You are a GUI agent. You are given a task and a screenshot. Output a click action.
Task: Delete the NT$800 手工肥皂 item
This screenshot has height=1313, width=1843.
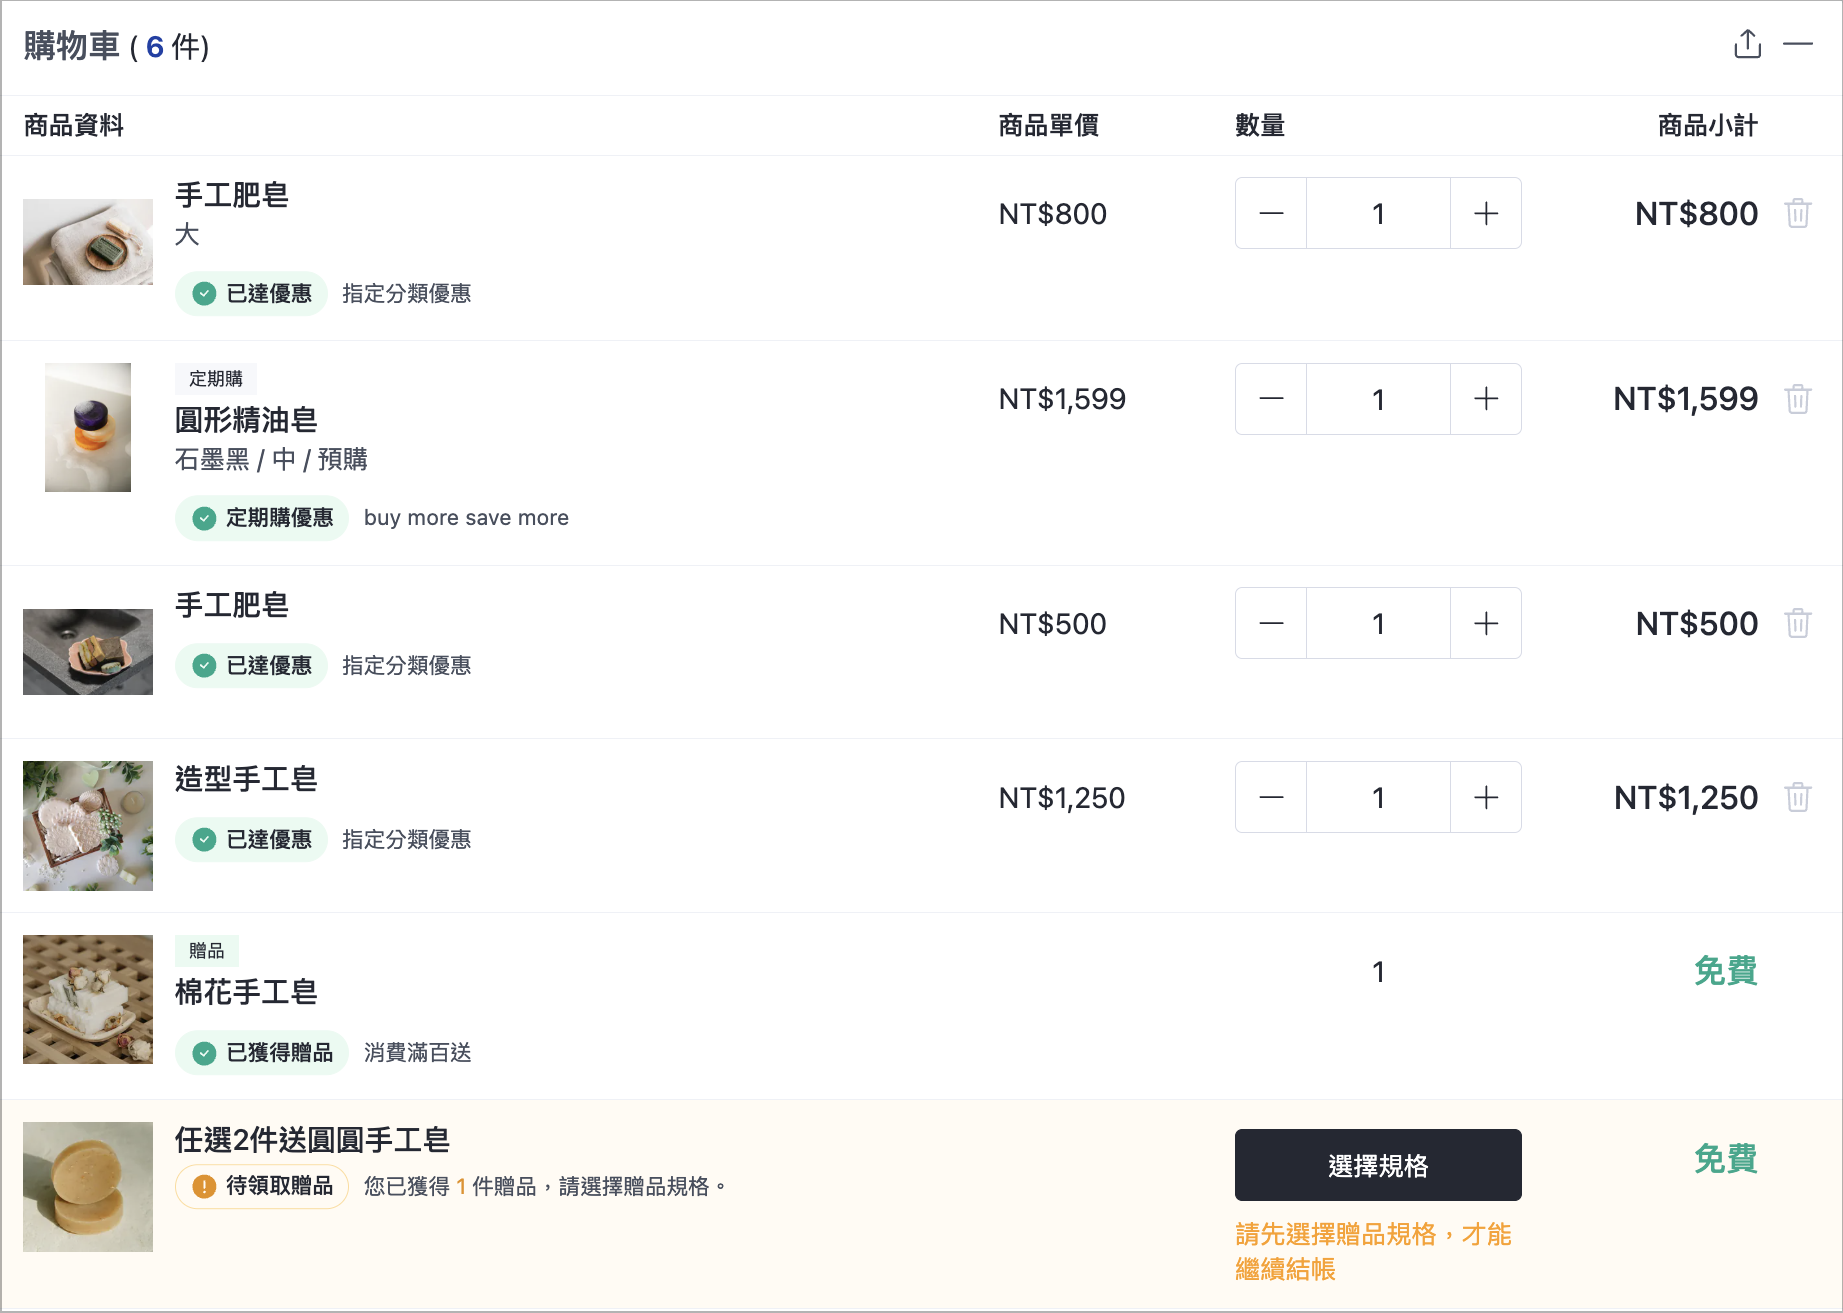1798,213
